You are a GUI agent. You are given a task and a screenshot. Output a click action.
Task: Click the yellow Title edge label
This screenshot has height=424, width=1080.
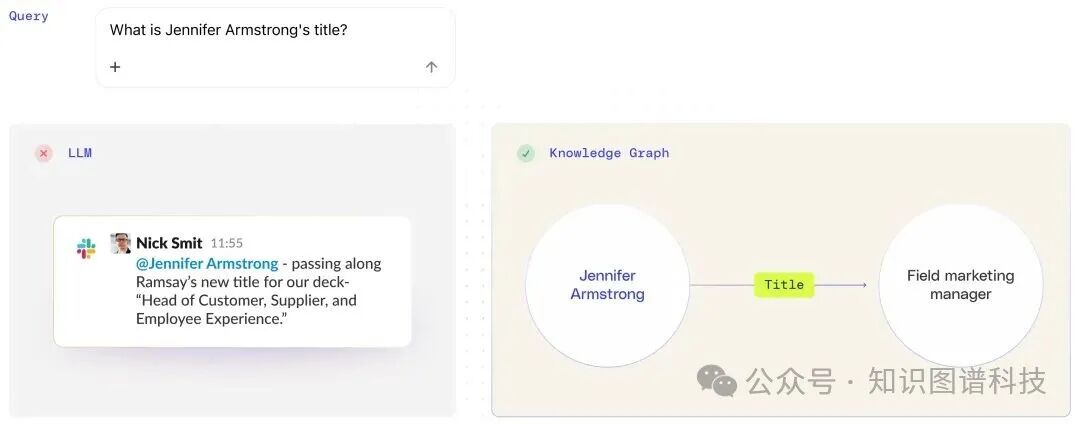[784, 285]
